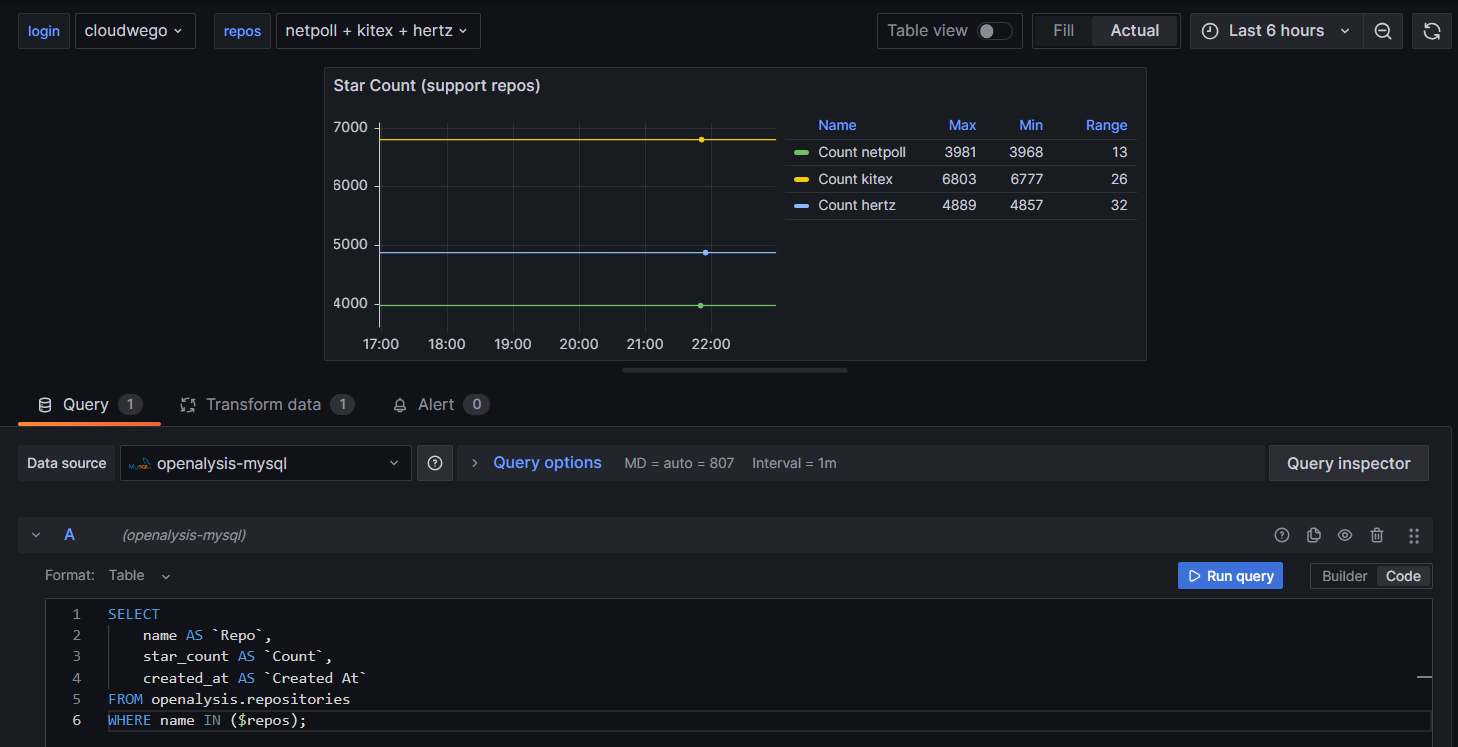Click the (openalysis-mysql) query source label
This screenshot has height=747, width=1458.
pyautogui.click(x=184, y=535)
